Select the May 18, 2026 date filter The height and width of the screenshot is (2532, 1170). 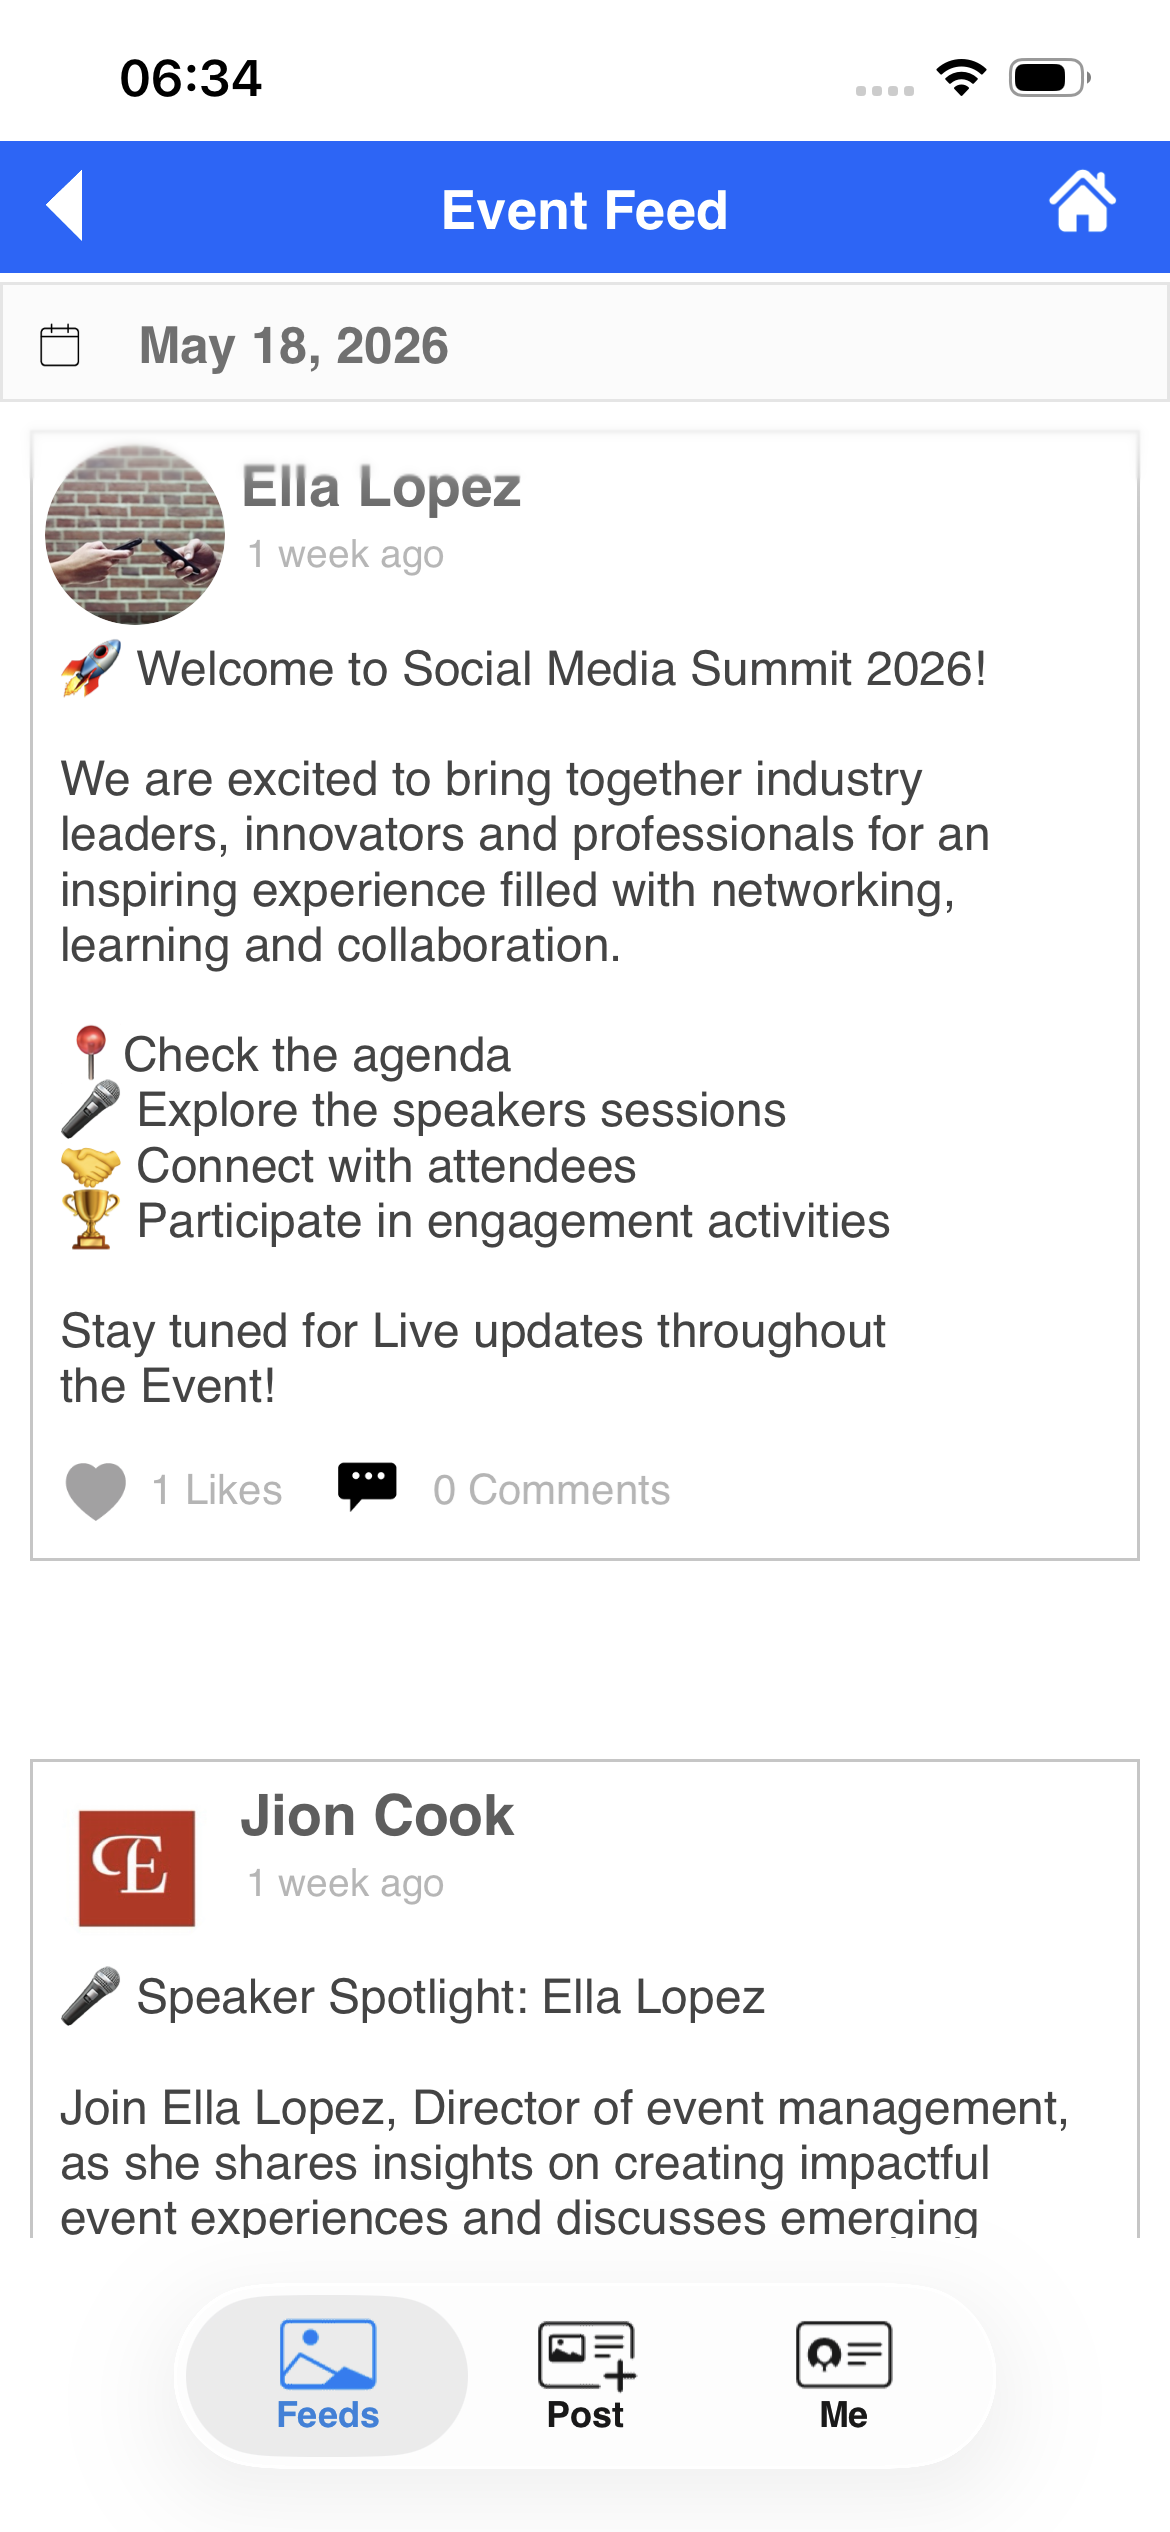[293, 346]
